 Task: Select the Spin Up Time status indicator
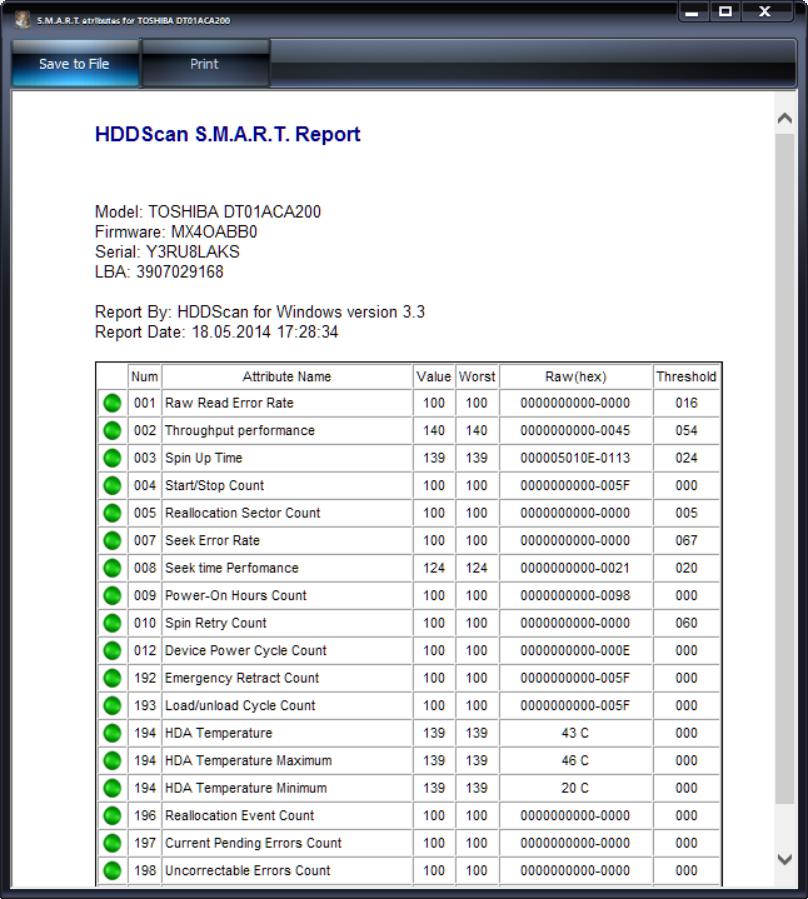(x=112, y=458)
